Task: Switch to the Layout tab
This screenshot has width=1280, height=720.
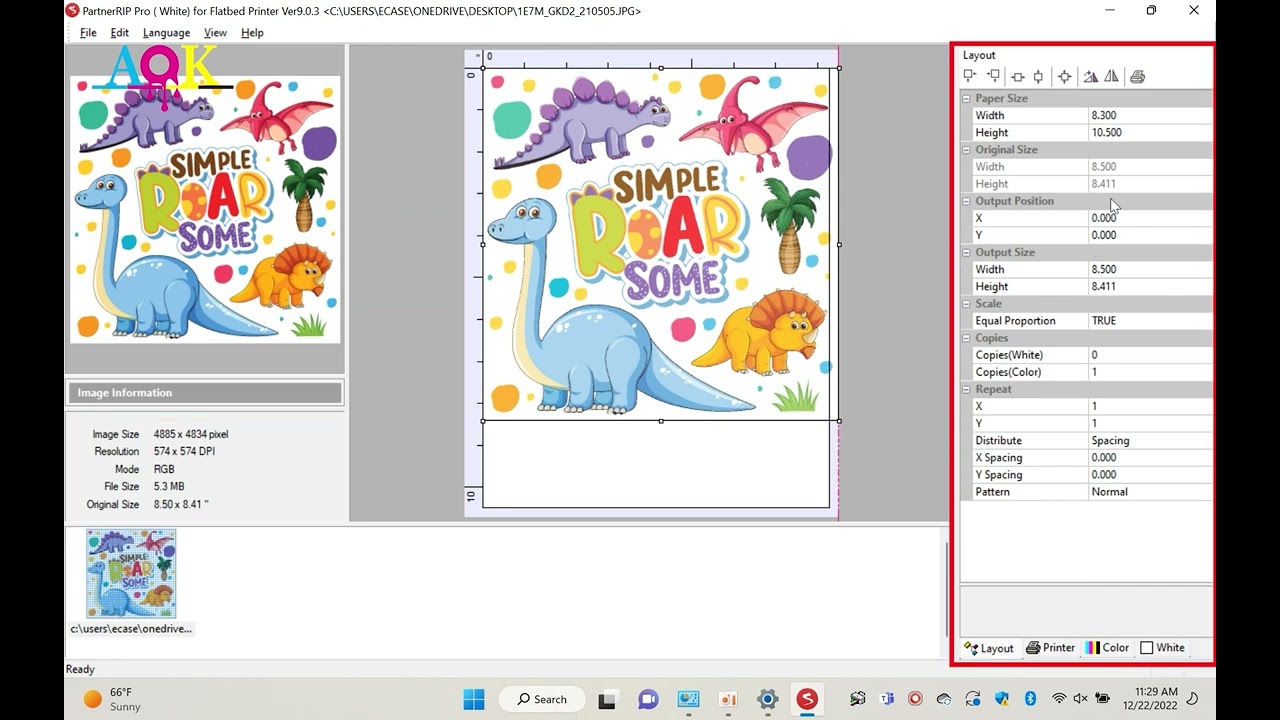Action: click(x=989, y=648)
